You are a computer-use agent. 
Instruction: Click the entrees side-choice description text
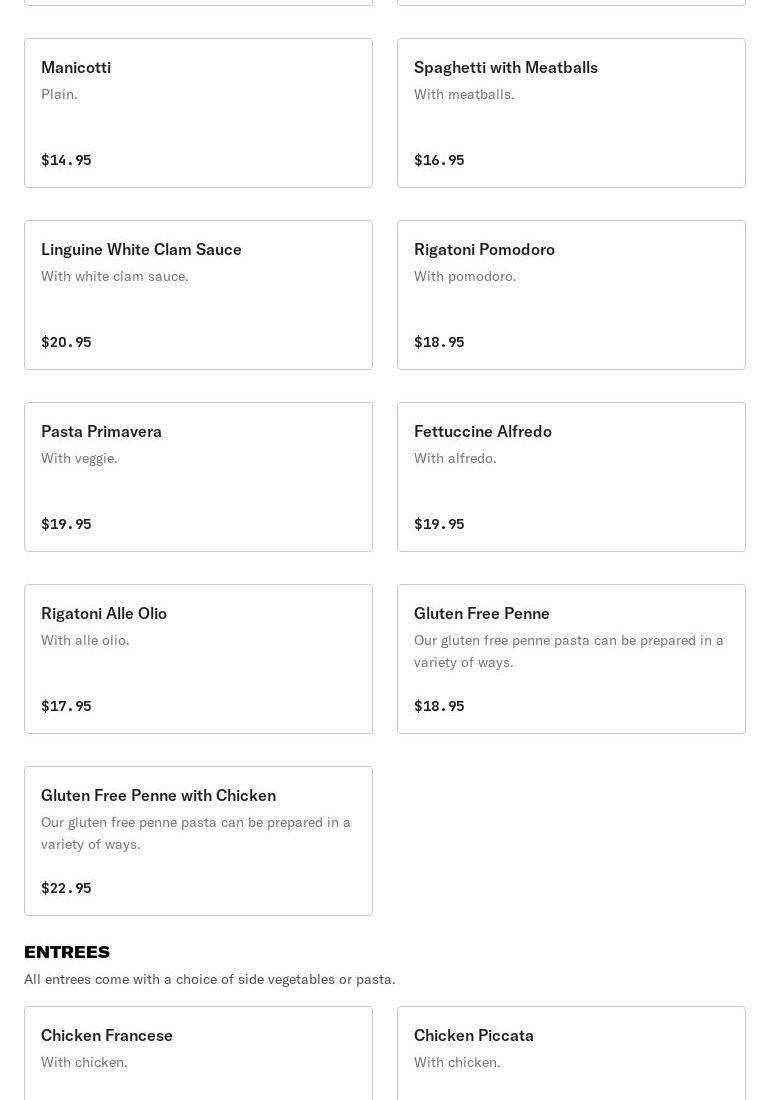click(210, 979)
